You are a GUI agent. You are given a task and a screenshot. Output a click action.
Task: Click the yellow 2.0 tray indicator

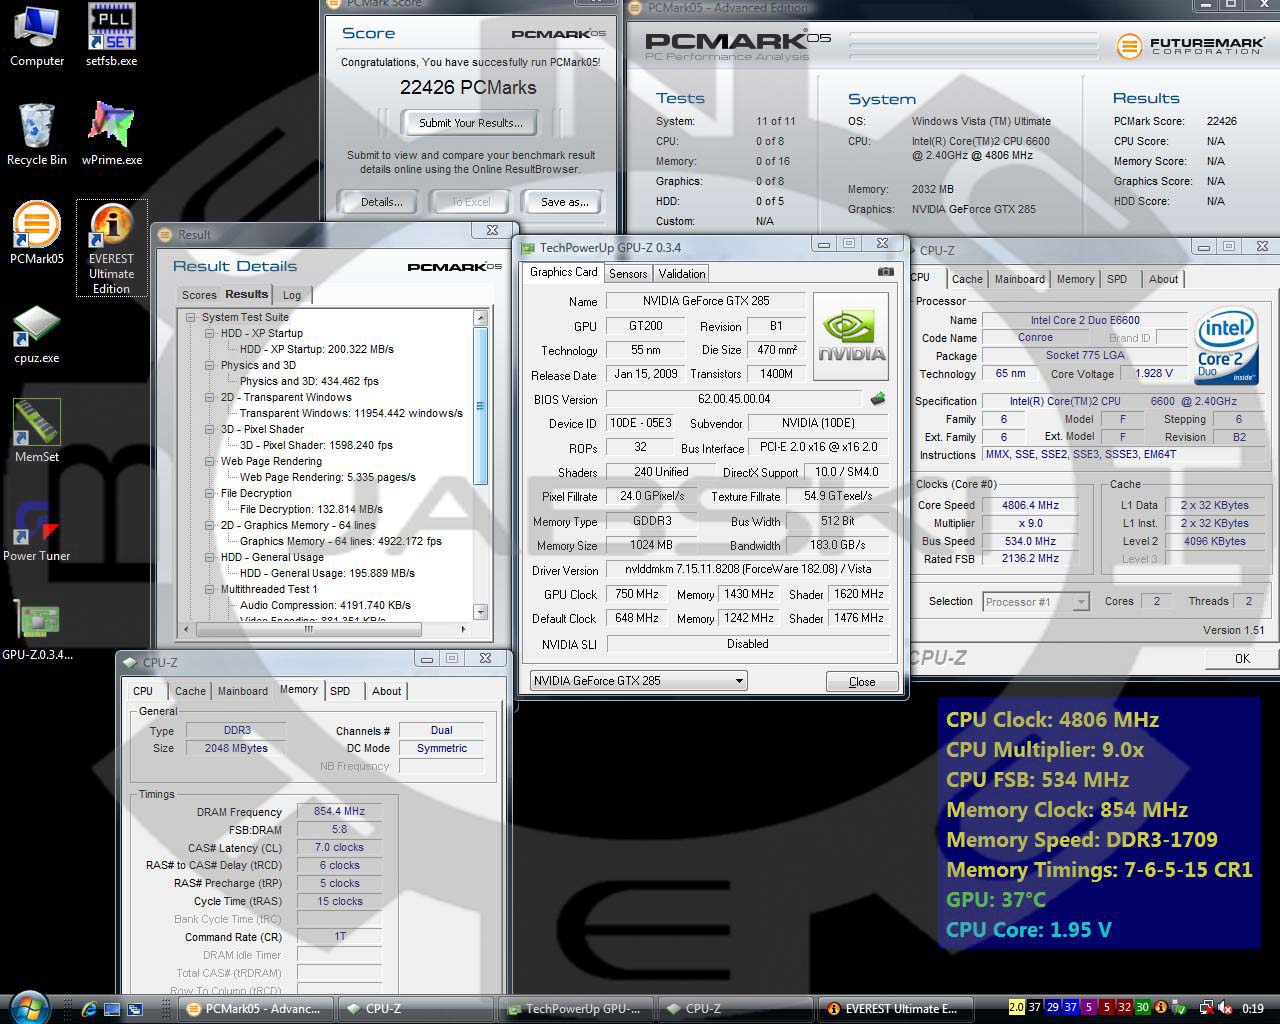(1016, 1008)
